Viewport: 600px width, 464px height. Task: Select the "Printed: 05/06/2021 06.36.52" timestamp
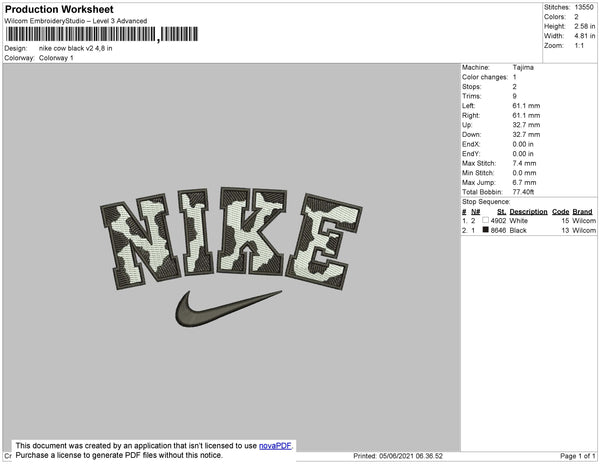[x=398, y=456]
